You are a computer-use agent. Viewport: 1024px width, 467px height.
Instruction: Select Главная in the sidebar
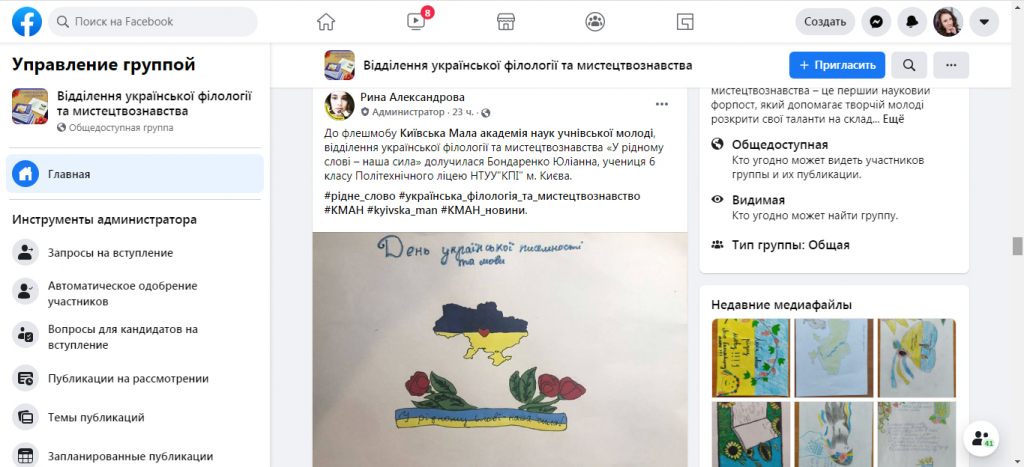[135, 174]
